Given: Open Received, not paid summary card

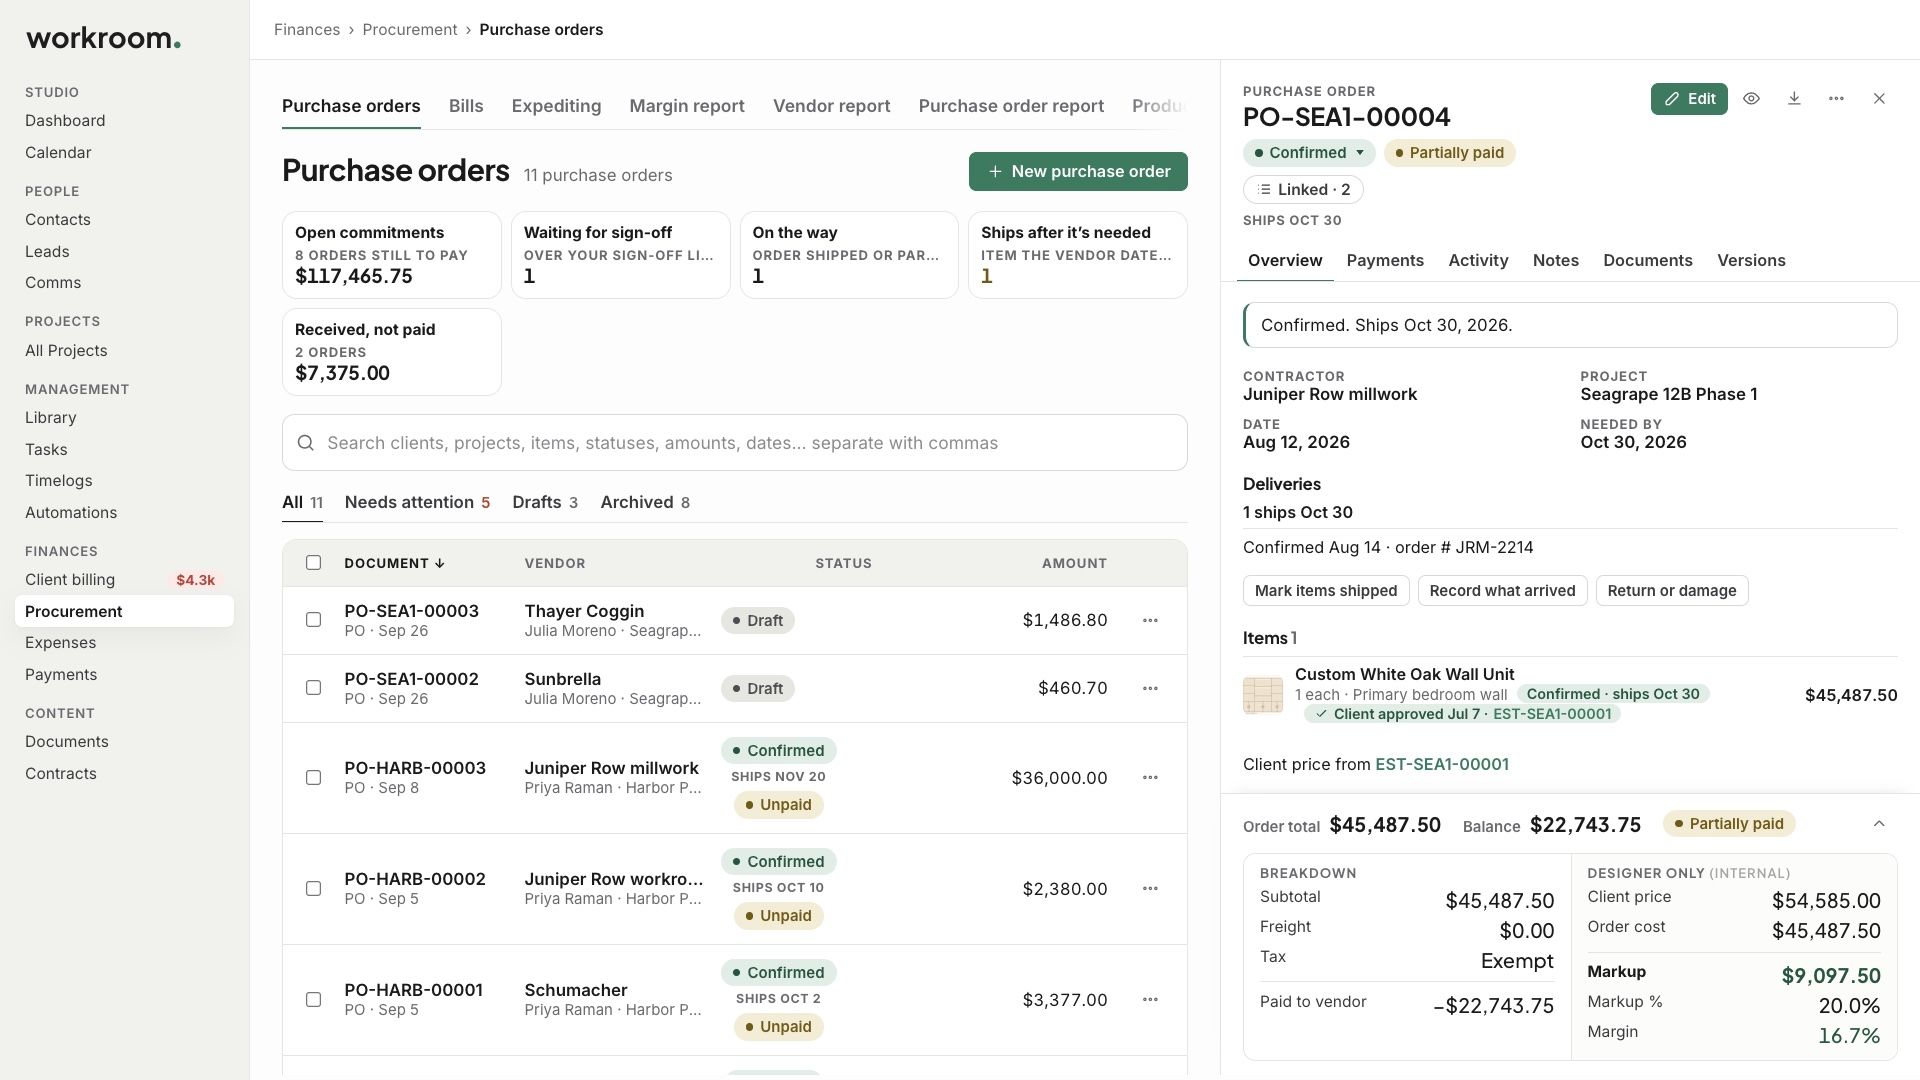Looking at the screenshot, I should click(x=392, y=352).
